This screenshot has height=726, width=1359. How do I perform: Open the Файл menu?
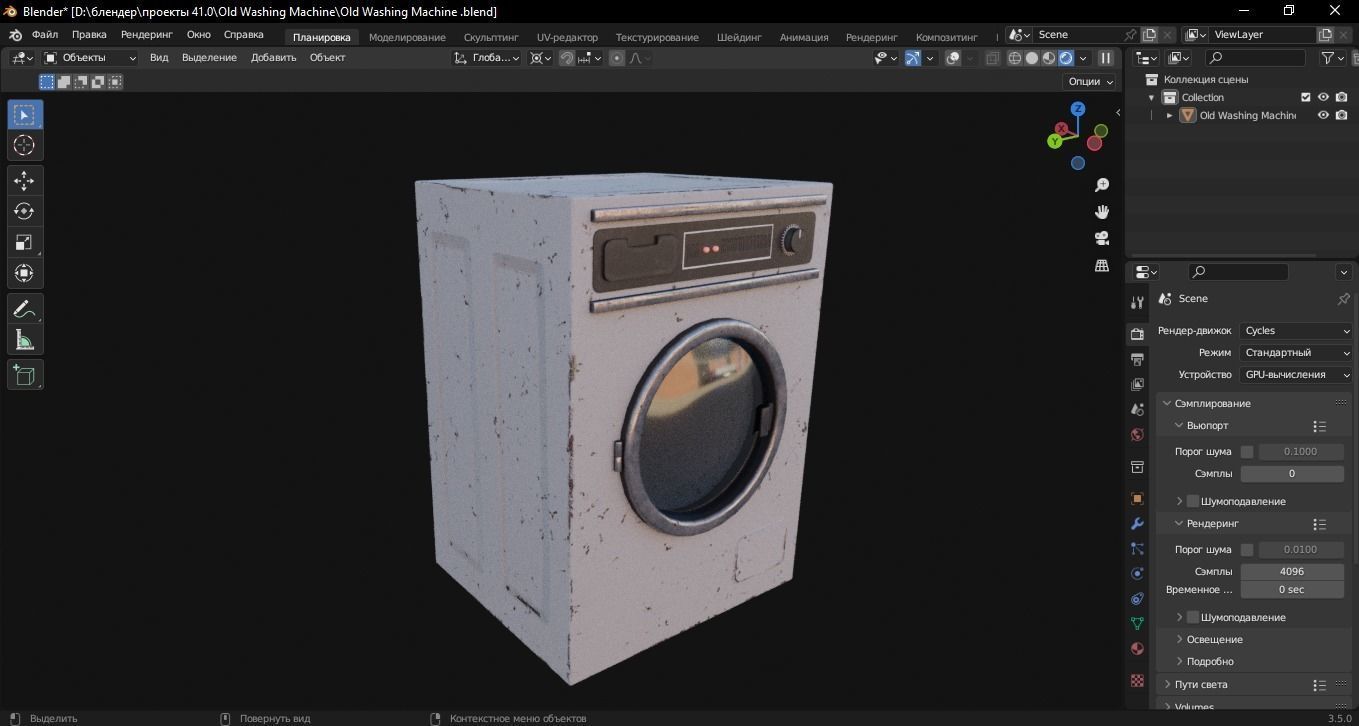click(45, 34)
